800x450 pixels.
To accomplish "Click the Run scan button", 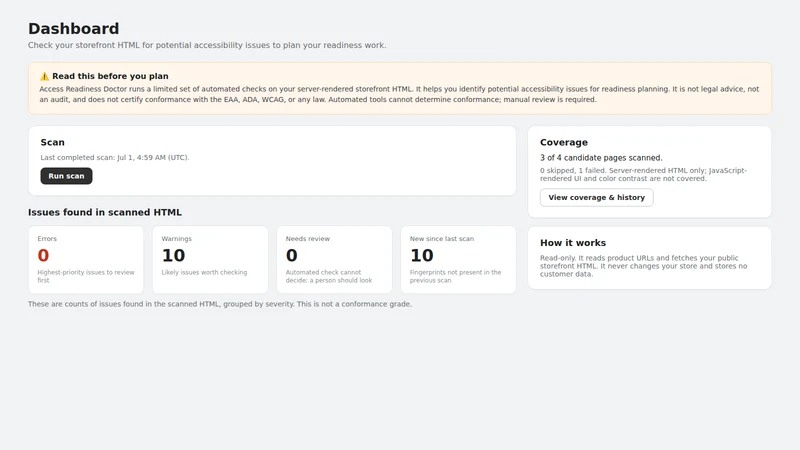I will click(66, 176).
